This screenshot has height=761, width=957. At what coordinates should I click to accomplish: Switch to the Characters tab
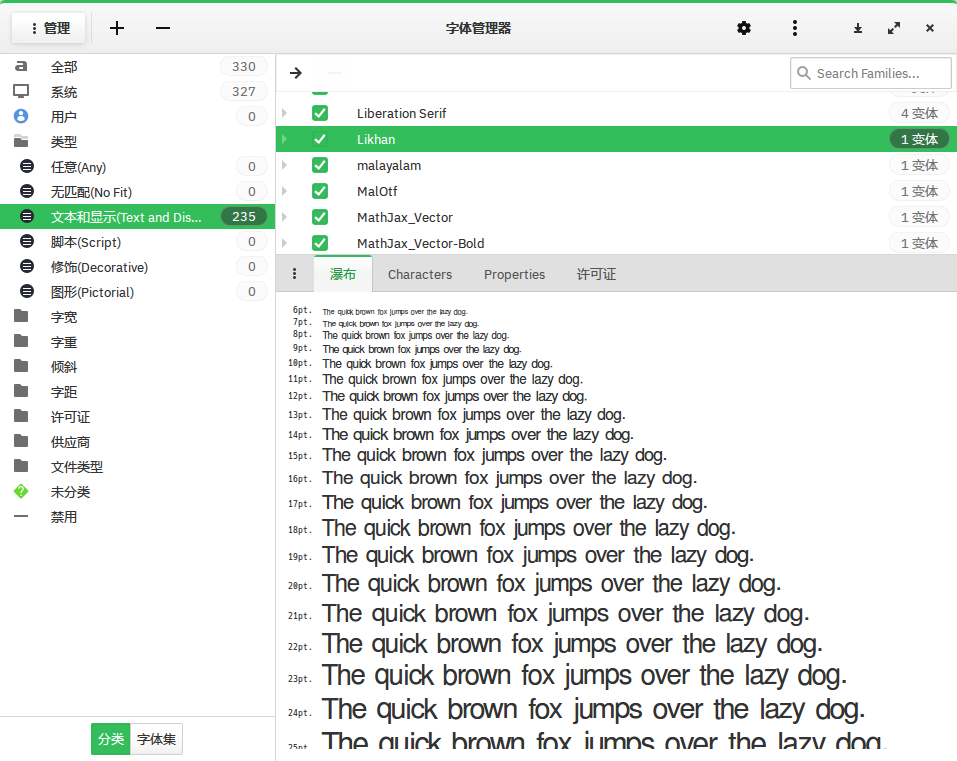tap(420, 275)
